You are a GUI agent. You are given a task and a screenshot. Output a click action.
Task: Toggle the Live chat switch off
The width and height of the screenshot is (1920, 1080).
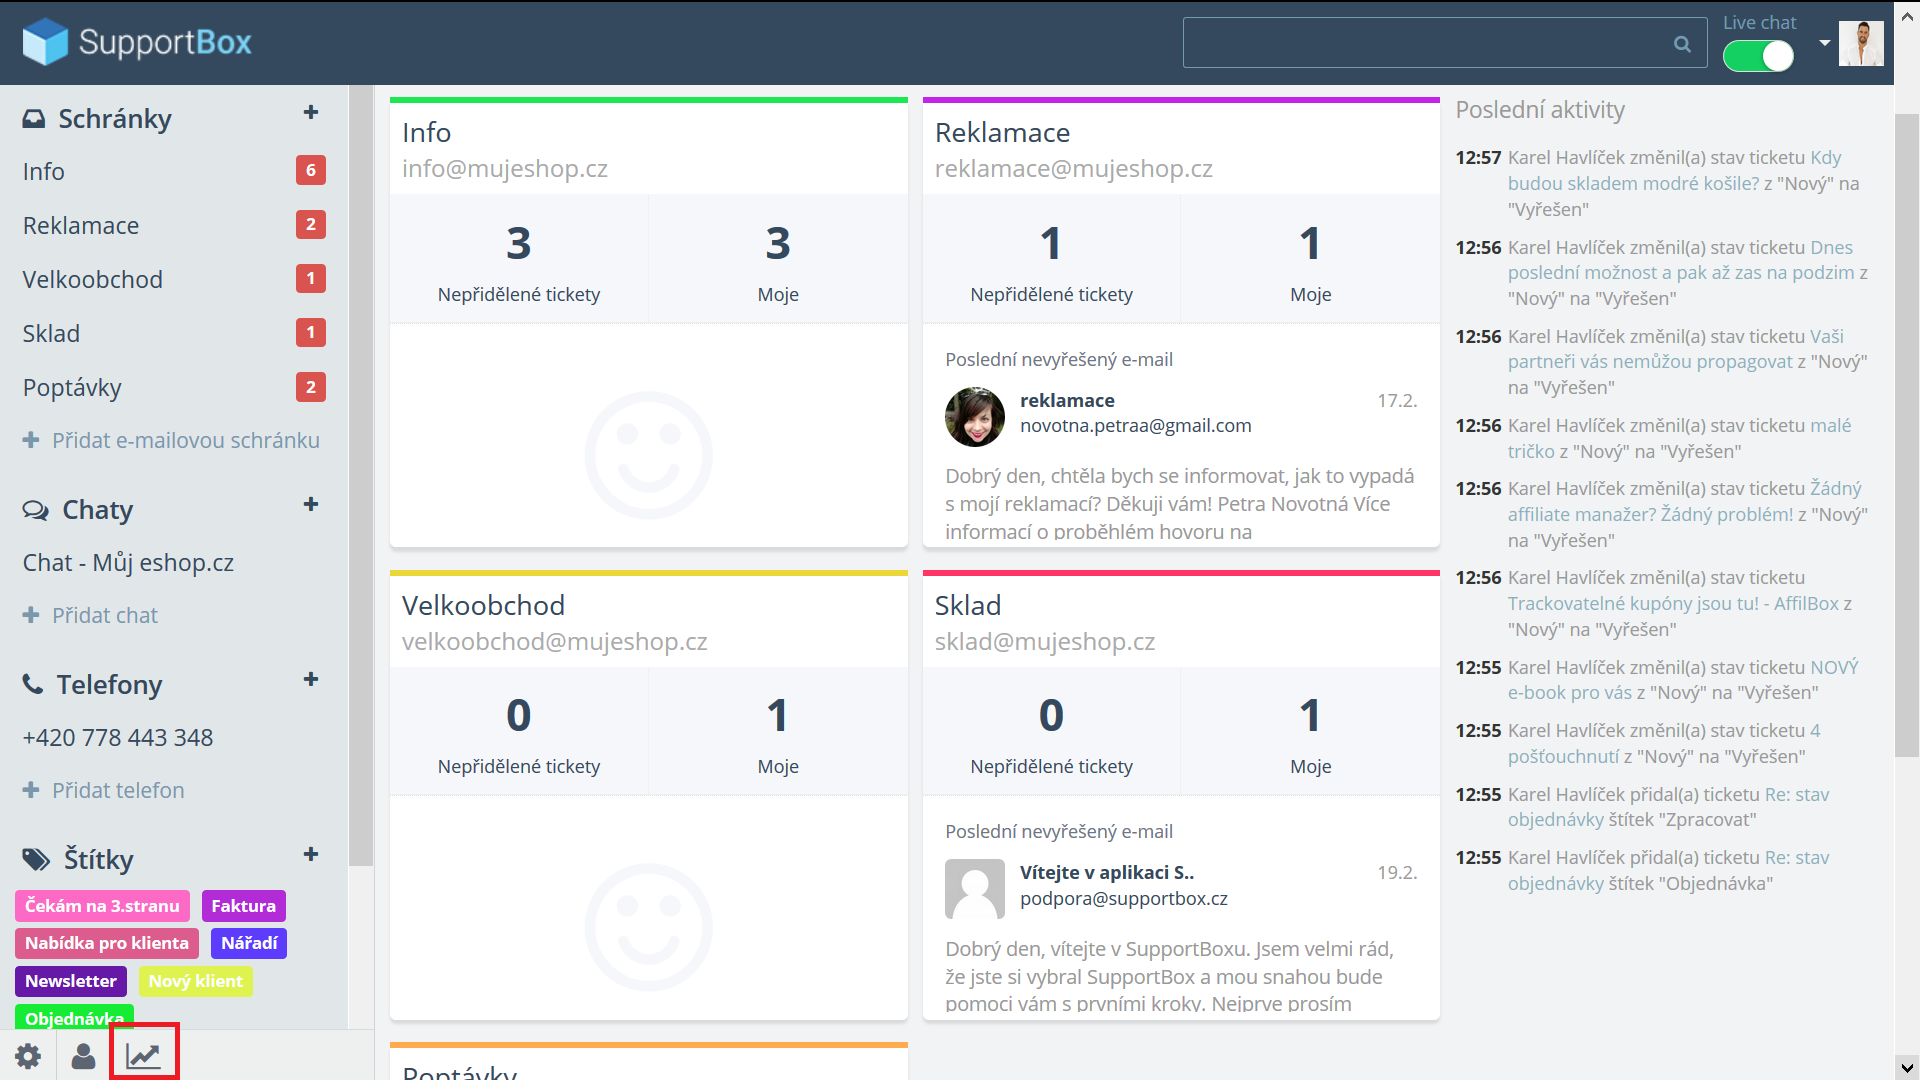[1758, 57]
